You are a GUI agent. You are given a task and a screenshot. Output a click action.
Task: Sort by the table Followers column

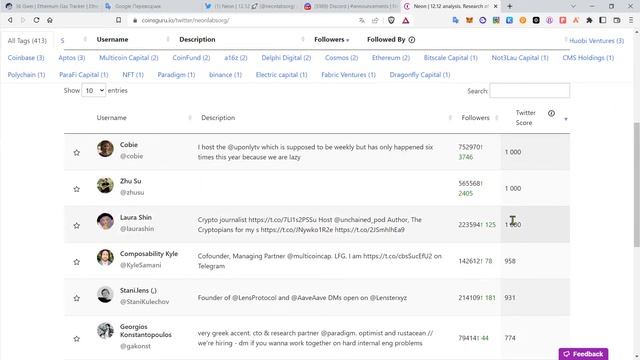(476, 118)
